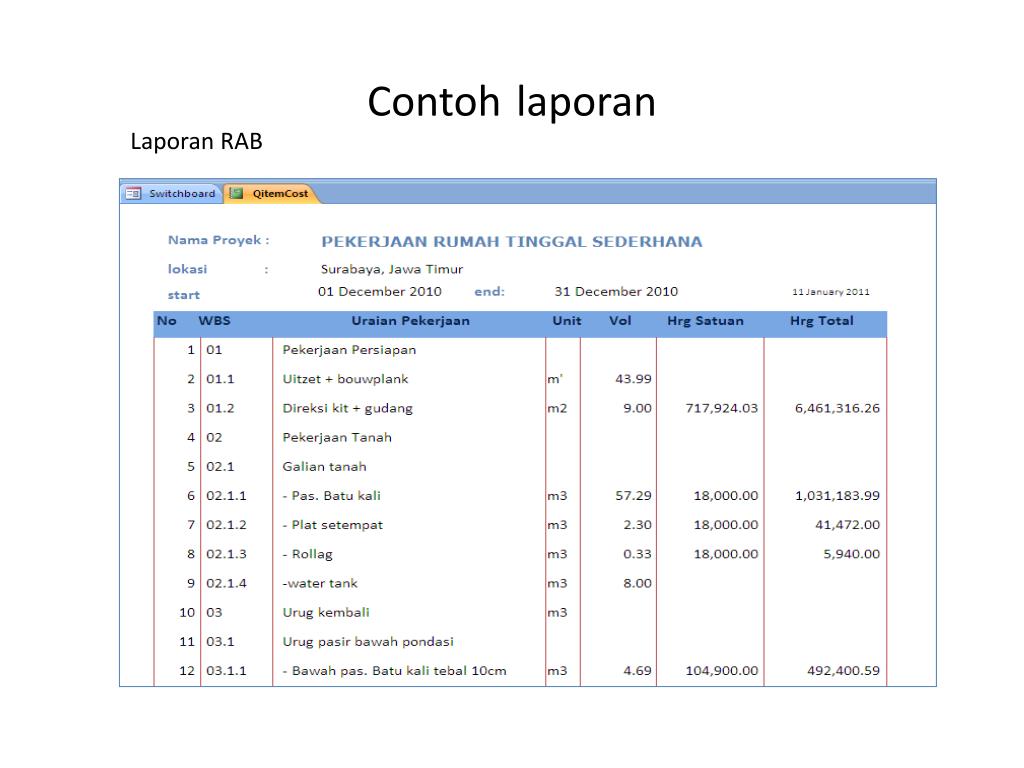Click the m' unit cell

555,379
